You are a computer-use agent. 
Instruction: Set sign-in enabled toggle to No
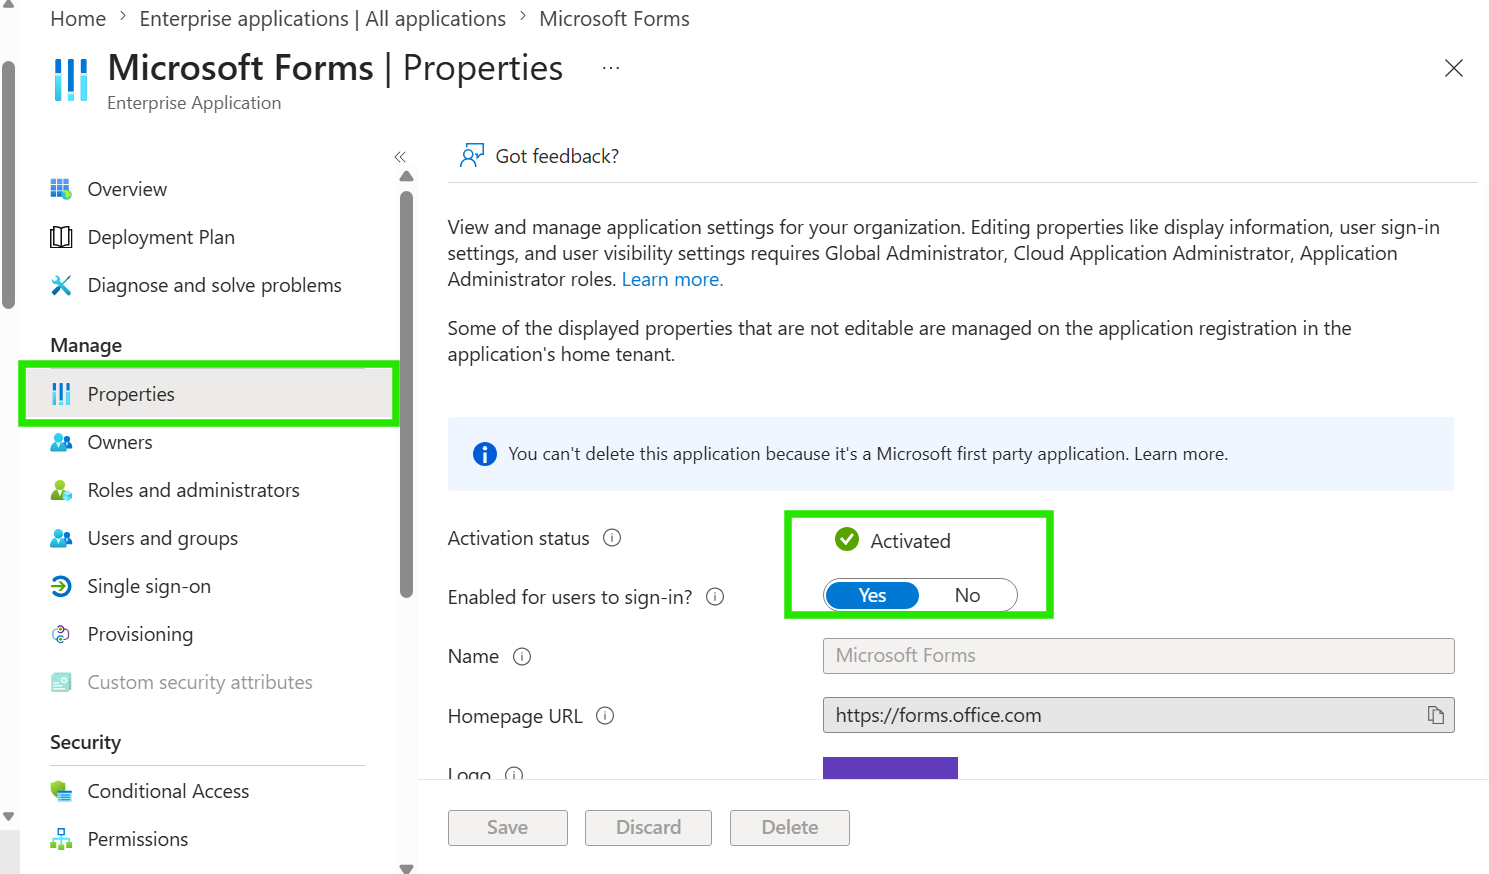pyautogui.click(x=967, y=595)
